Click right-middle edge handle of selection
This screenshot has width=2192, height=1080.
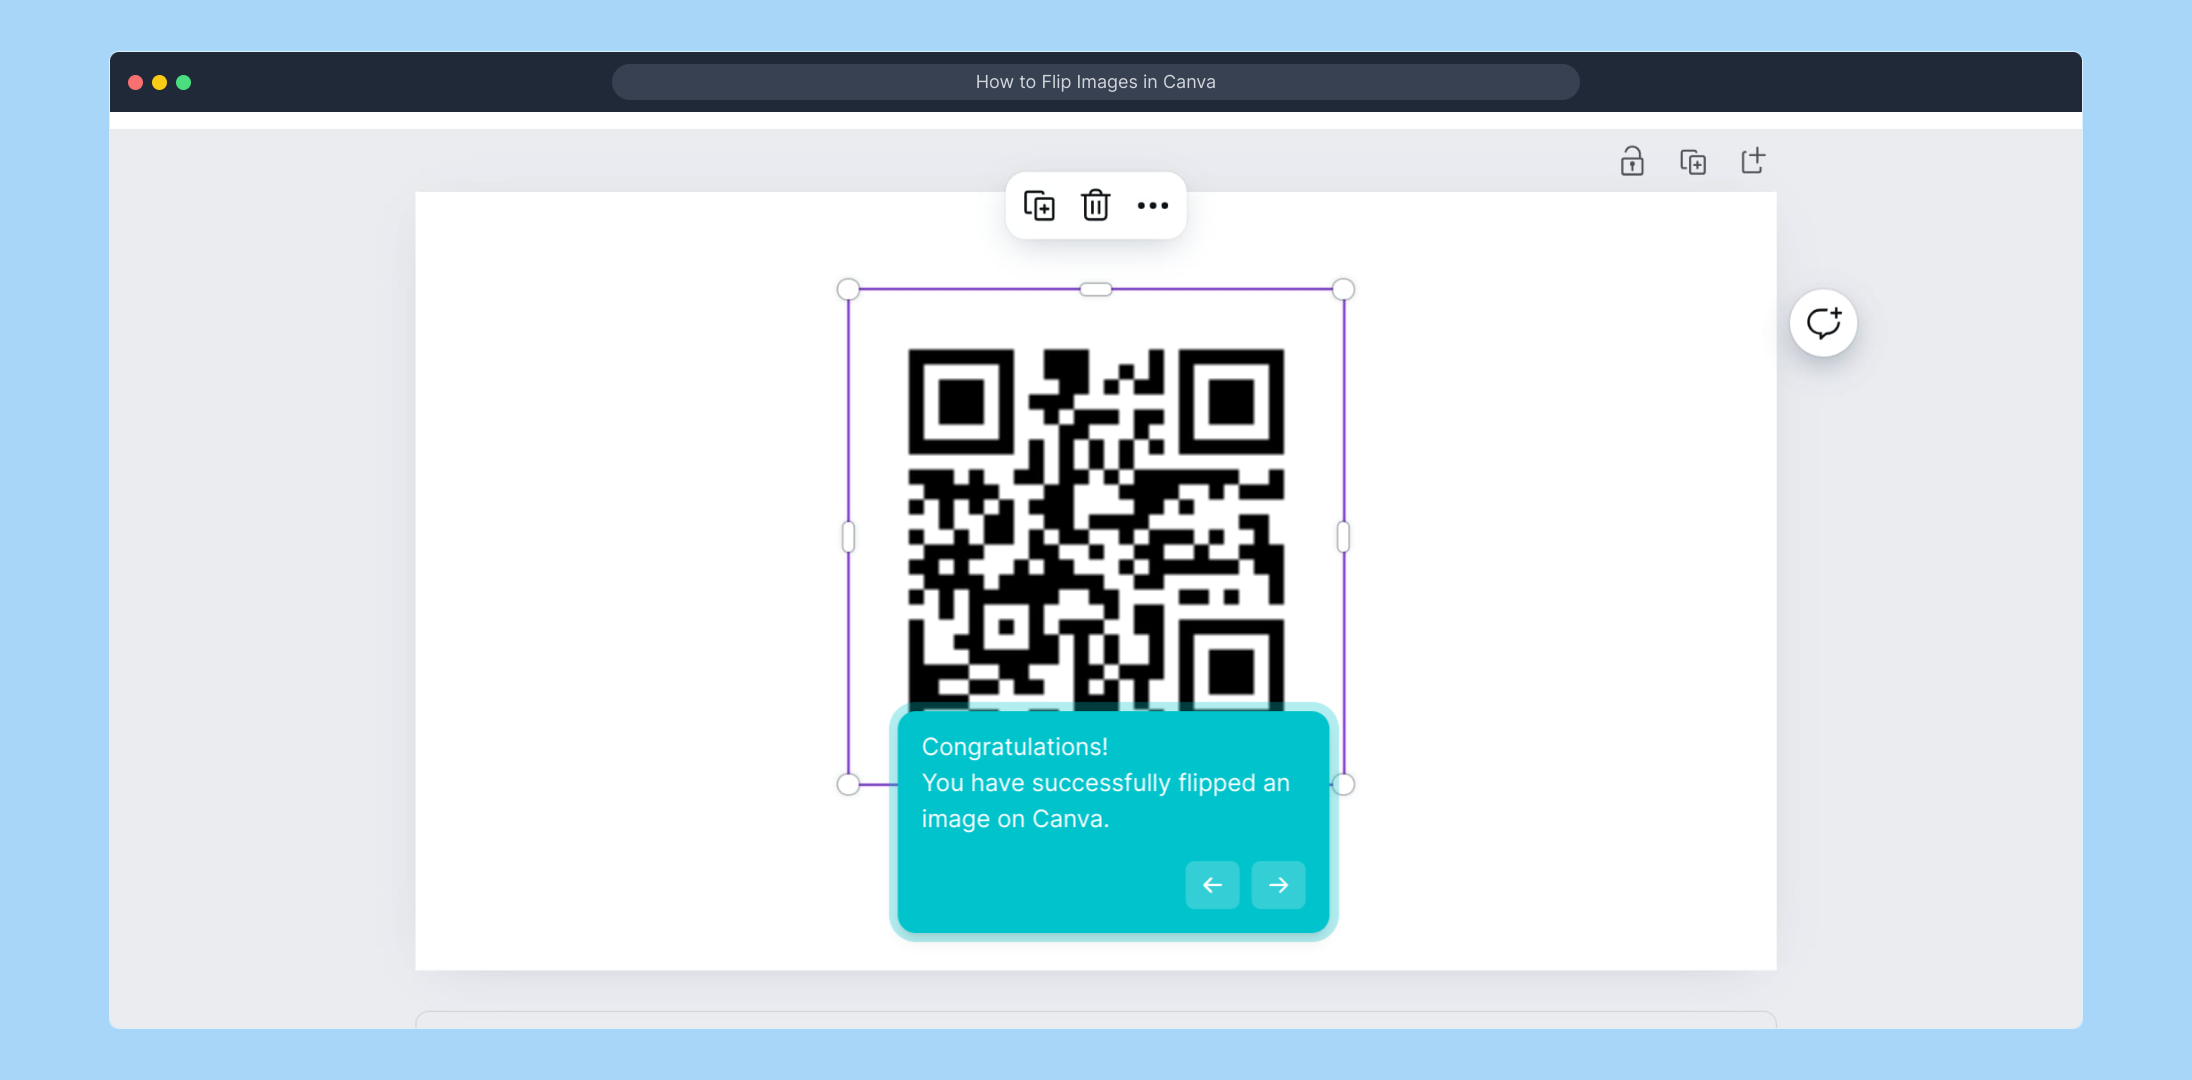click(1343, 537)
